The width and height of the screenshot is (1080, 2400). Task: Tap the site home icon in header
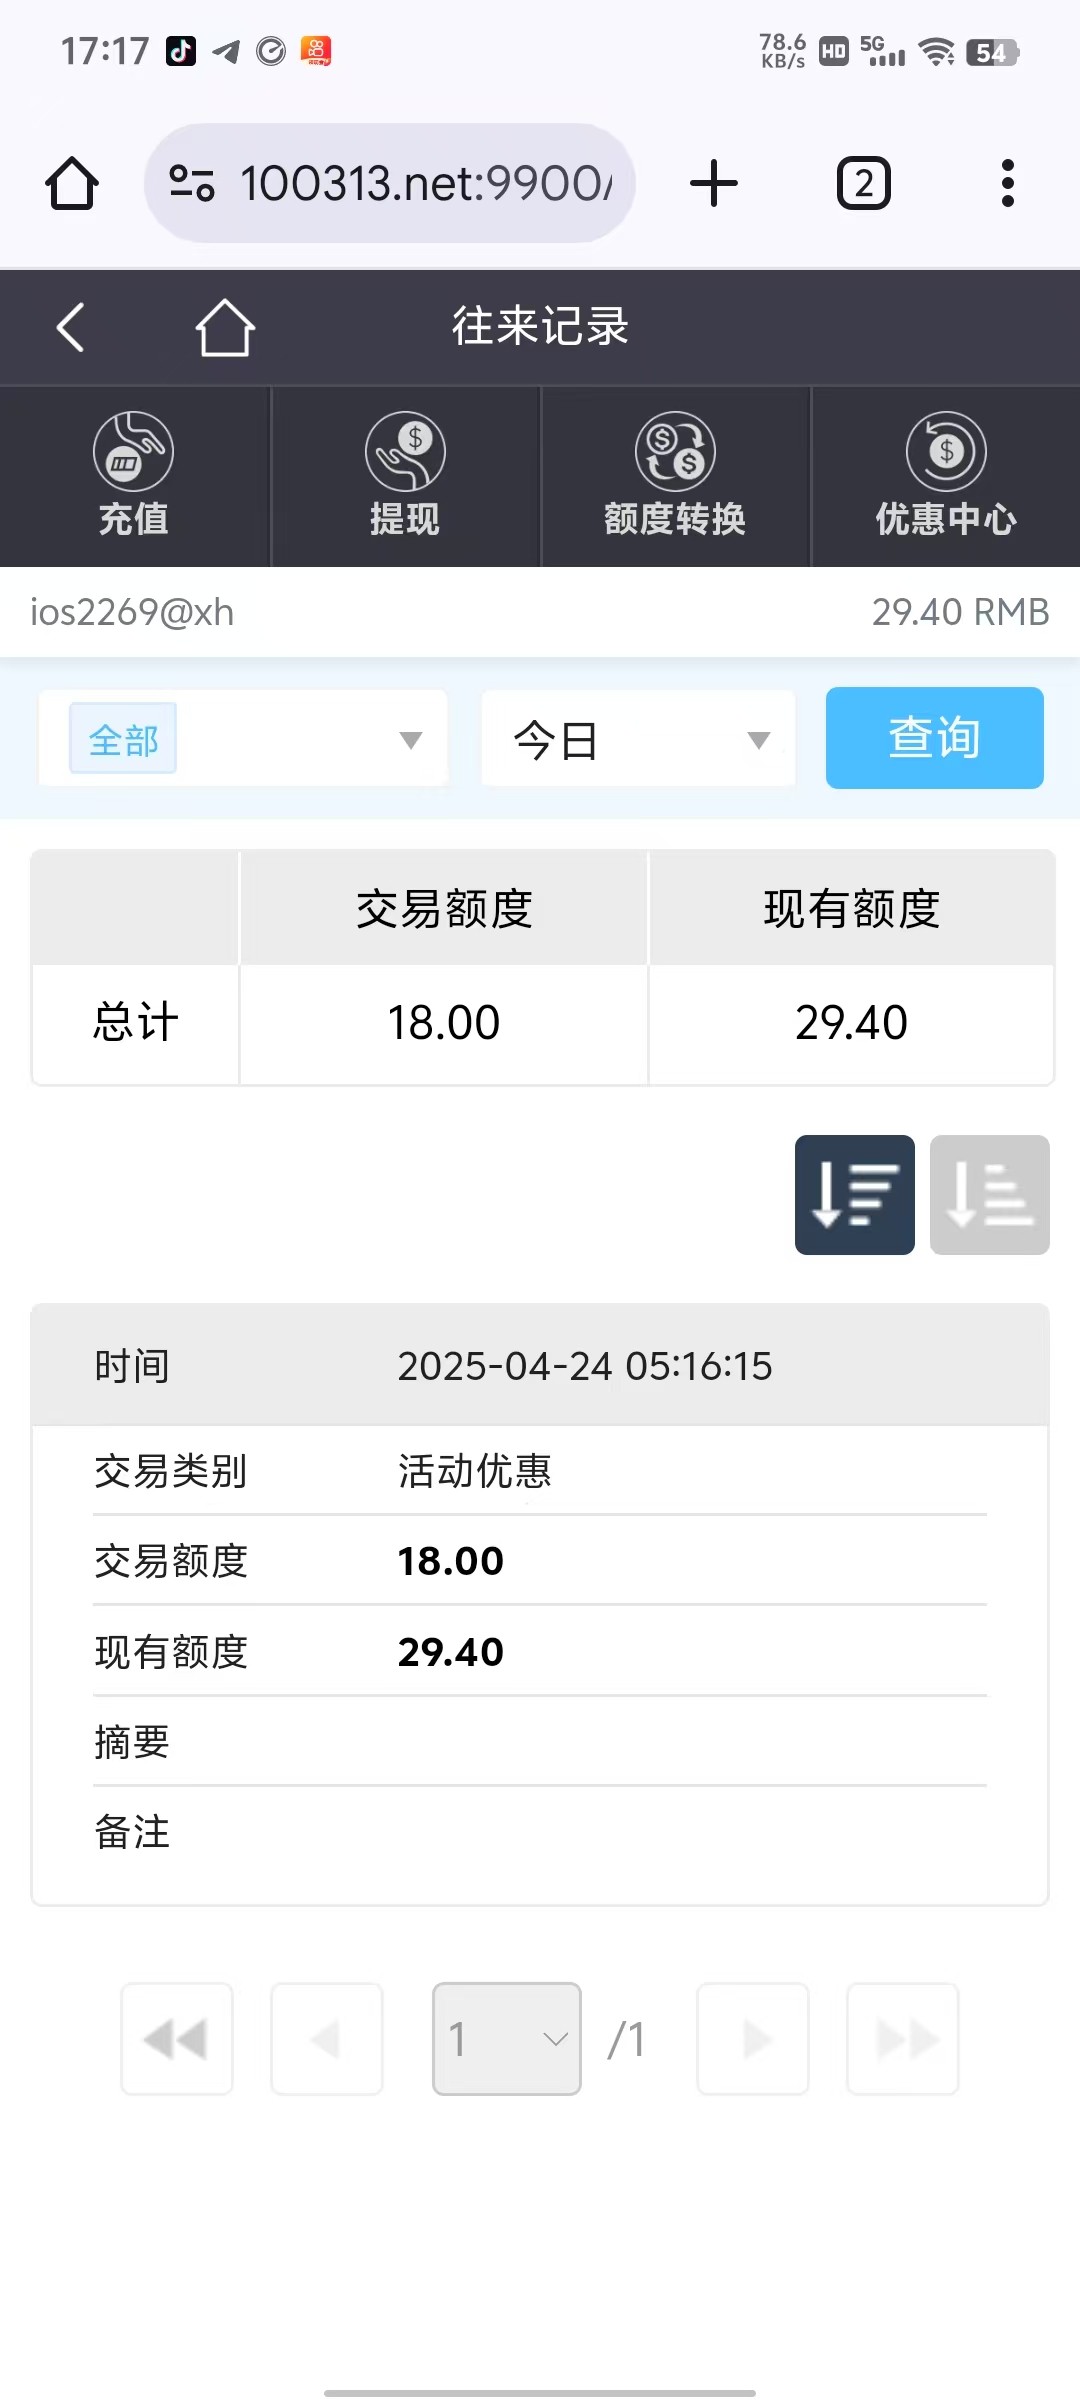pos(224,327)
